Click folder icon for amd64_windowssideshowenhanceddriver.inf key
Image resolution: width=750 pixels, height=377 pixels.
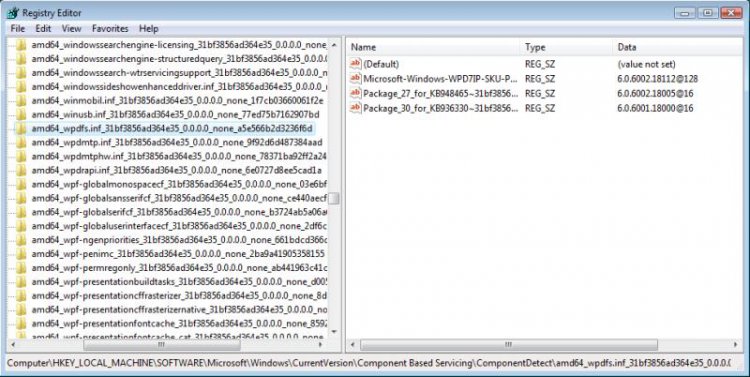coord(21,87)
